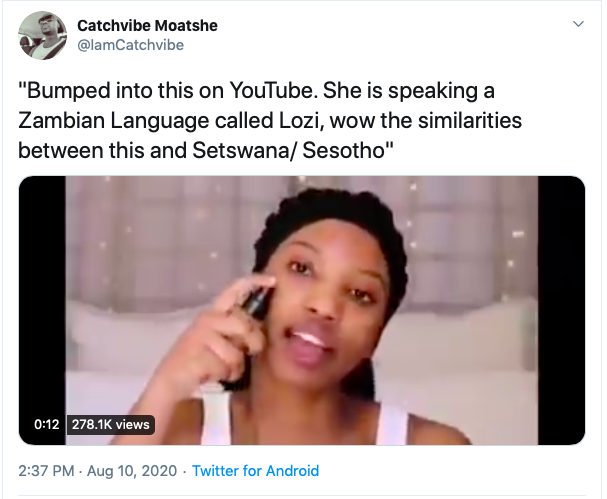This screenshot has height=499, width=607.
Task: Open Catchvibe Moatshe's profile picture
Action: (43, 35)
